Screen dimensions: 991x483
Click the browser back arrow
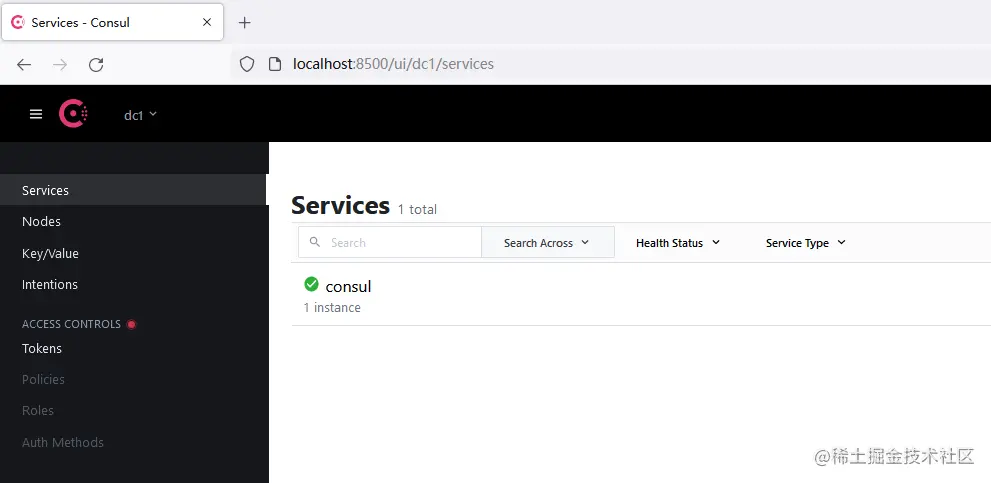tap(24, 64)
